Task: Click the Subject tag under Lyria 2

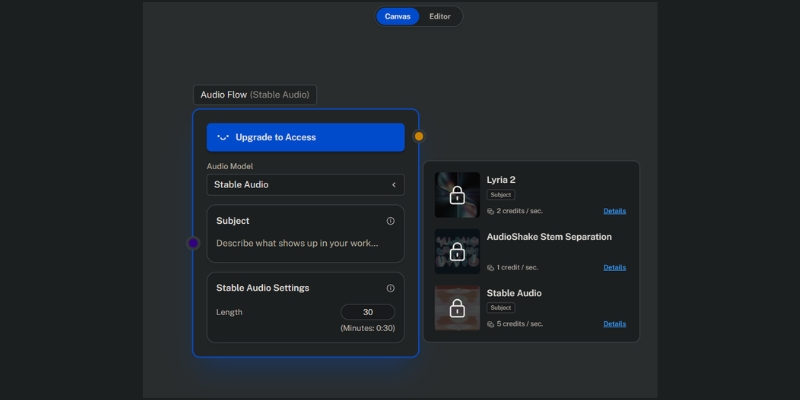Action: click(x=501, y=195)
